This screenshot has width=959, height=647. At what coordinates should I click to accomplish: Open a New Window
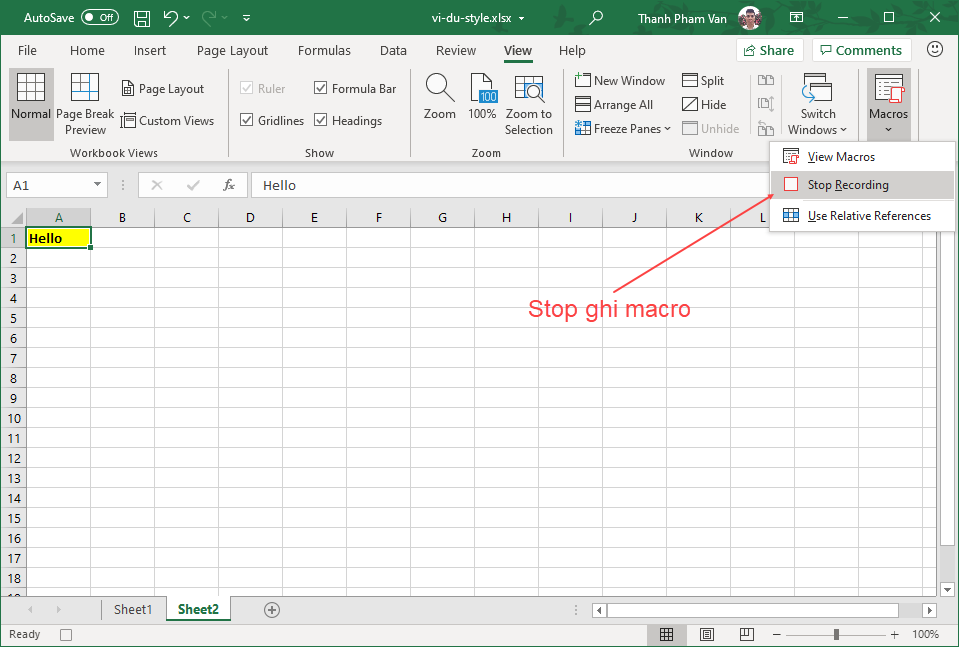click(620, 80)
